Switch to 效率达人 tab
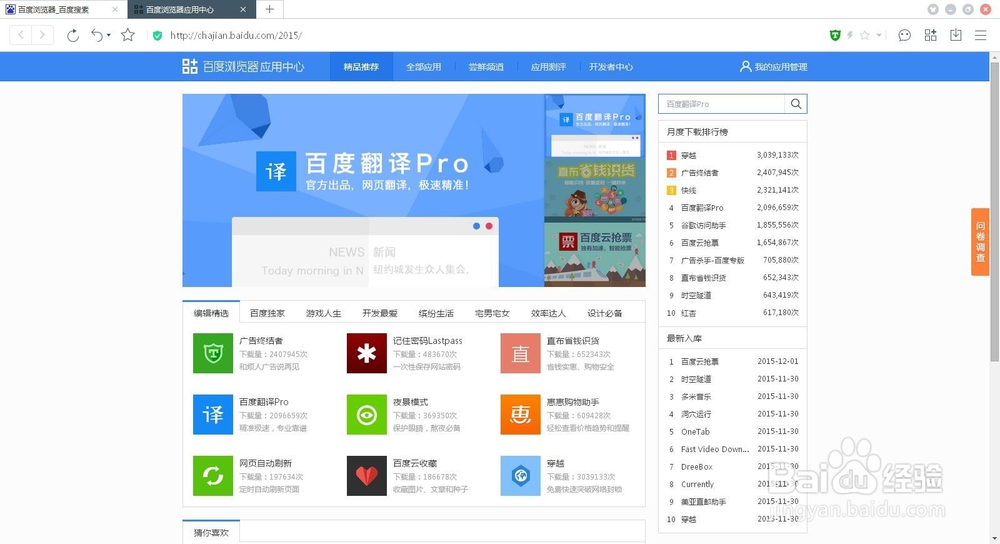 548,312
